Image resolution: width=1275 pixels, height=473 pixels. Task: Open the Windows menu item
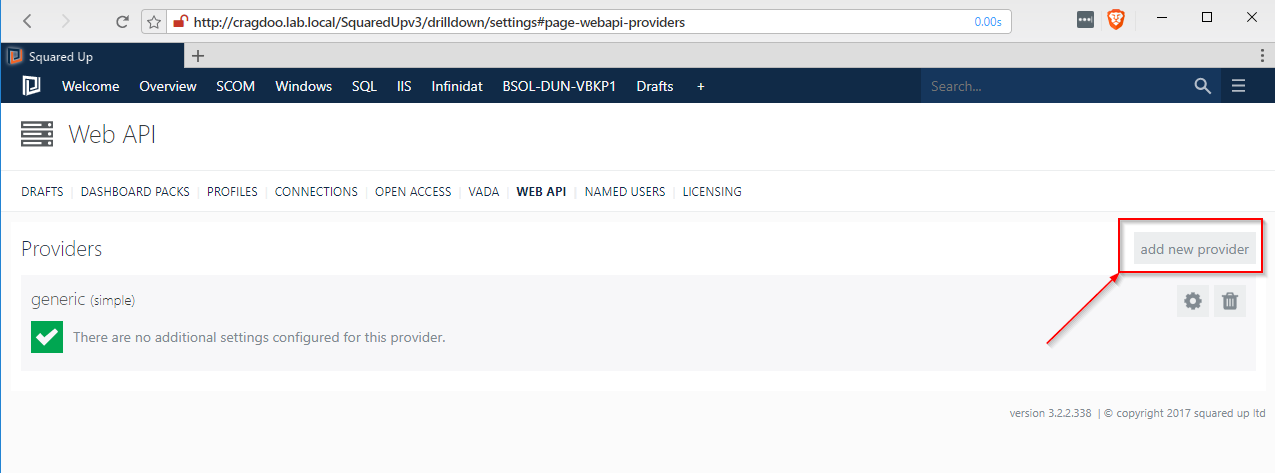click(x=304, y=86)
